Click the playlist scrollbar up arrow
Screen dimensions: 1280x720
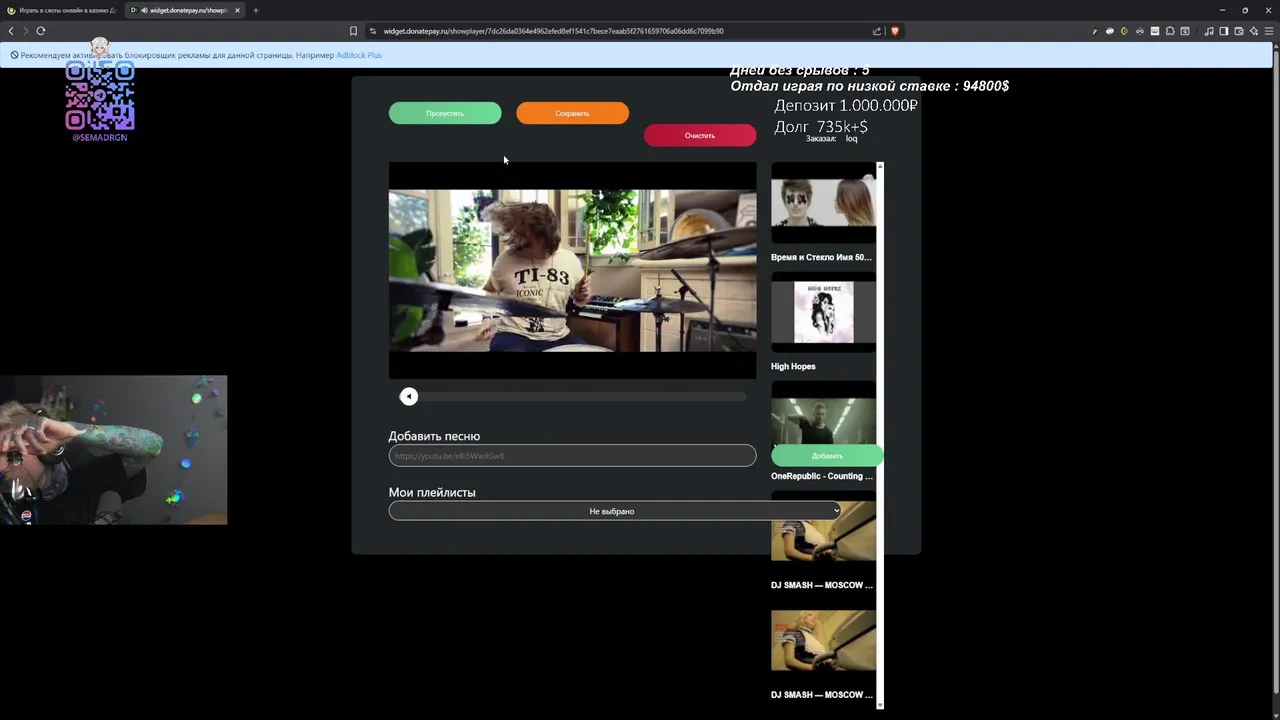coord(880,165)
